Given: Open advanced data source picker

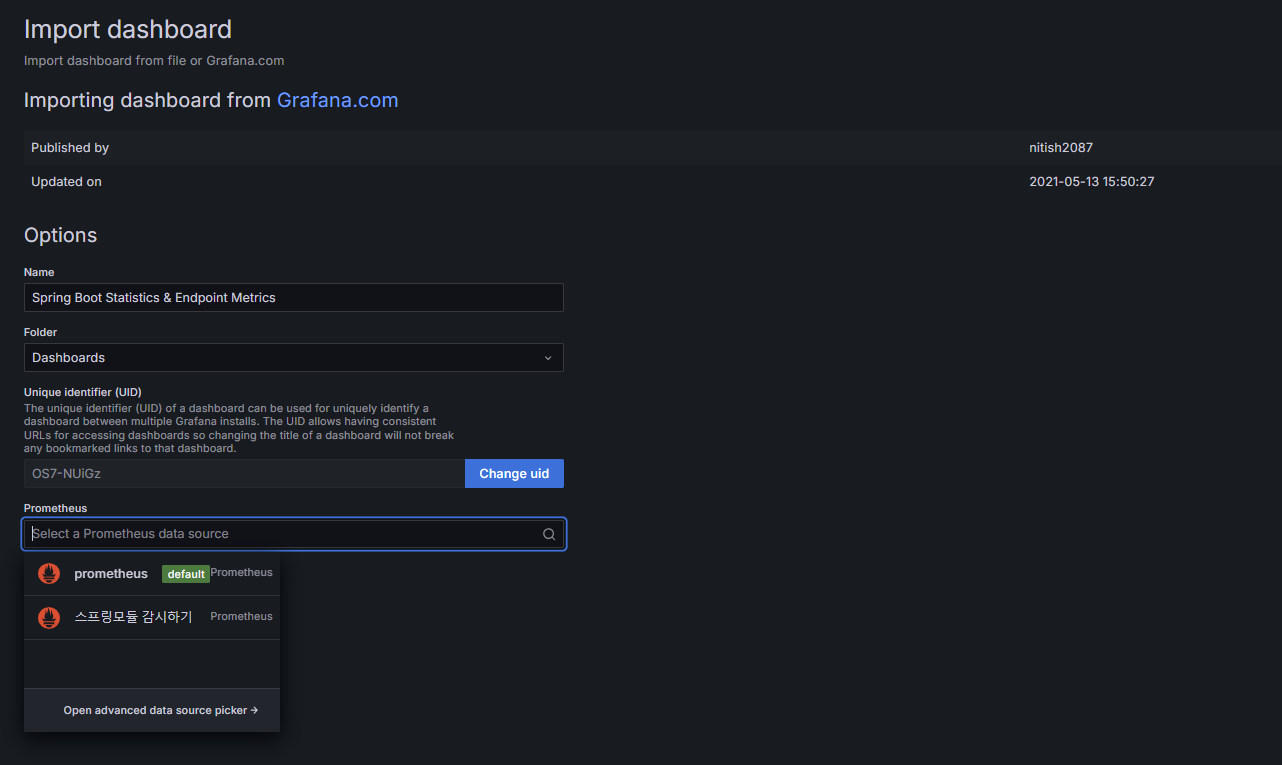Looking at the screenshot, I should click(x=161, y=710).
